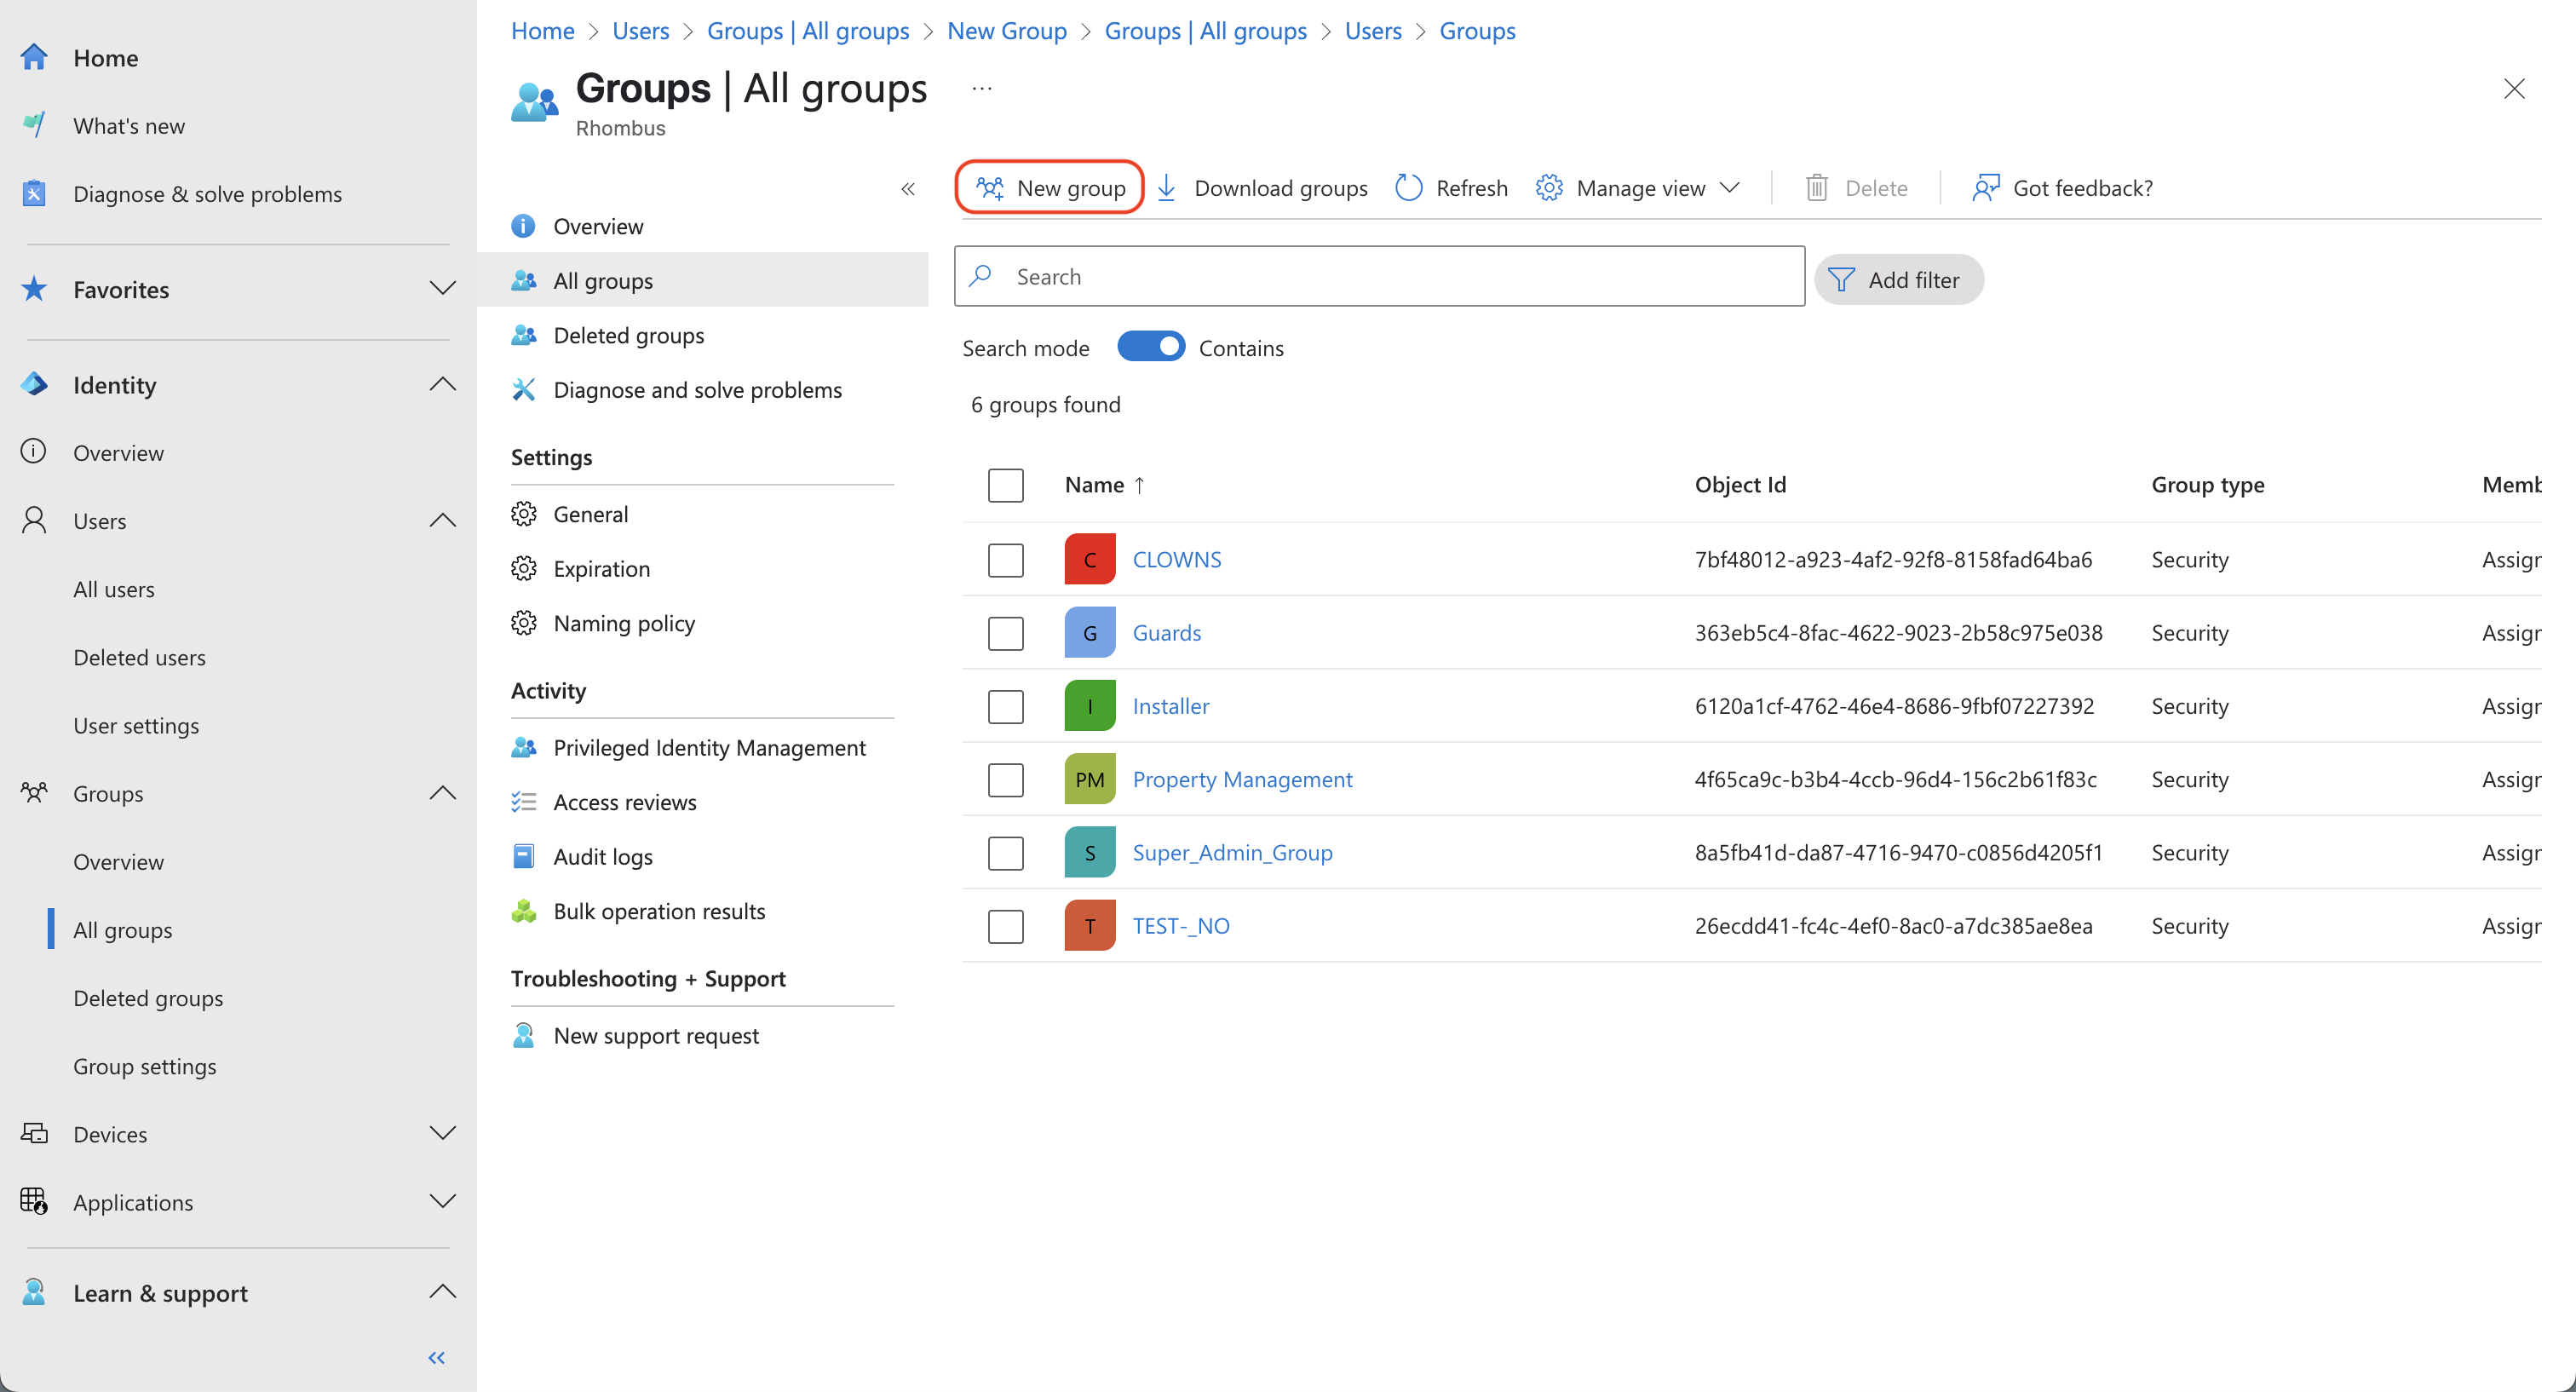The width and height of the screenshot is (2576, 1392).
Task: Click the Applications grid icon
Action: [x=34, y=1201]
